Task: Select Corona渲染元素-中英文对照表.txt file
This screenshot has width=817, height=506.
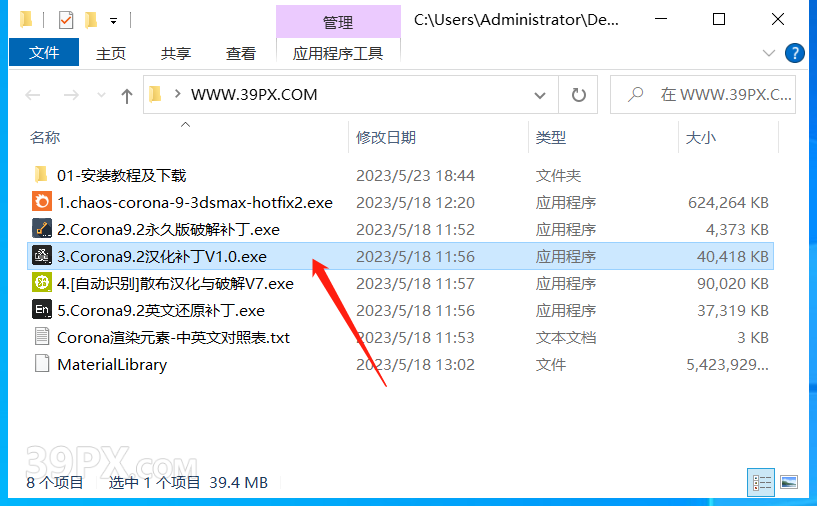Action: click(174, 338)
